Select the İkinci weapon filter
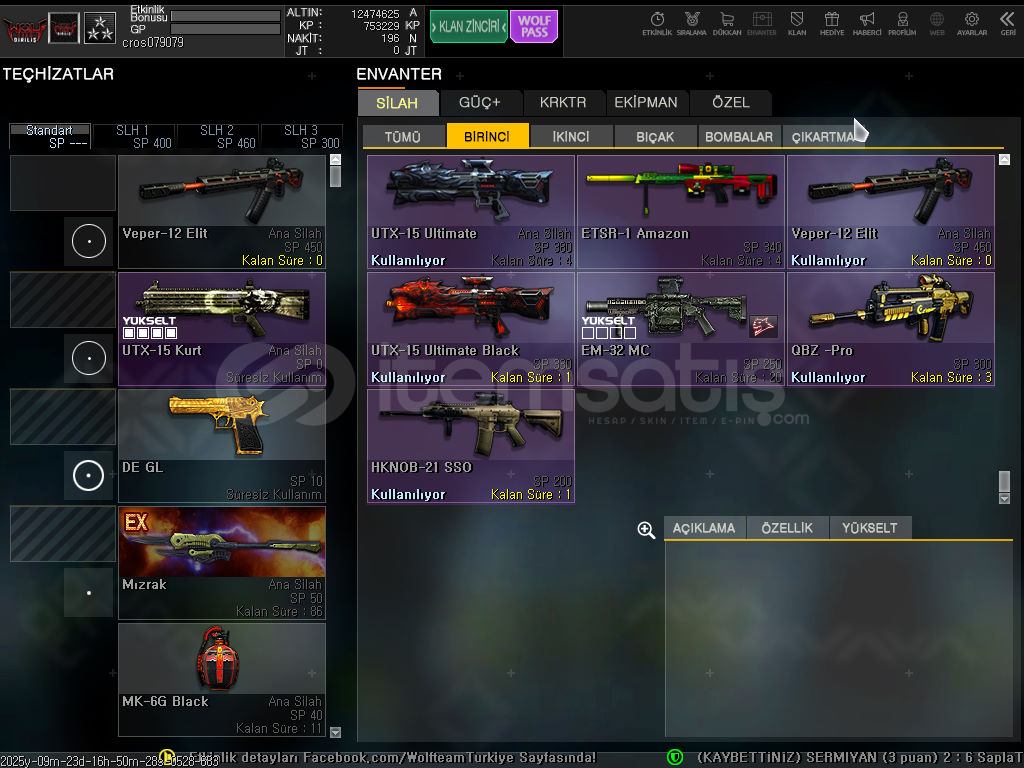Viewport: 1024px width, 768px height. click(571, 136)
